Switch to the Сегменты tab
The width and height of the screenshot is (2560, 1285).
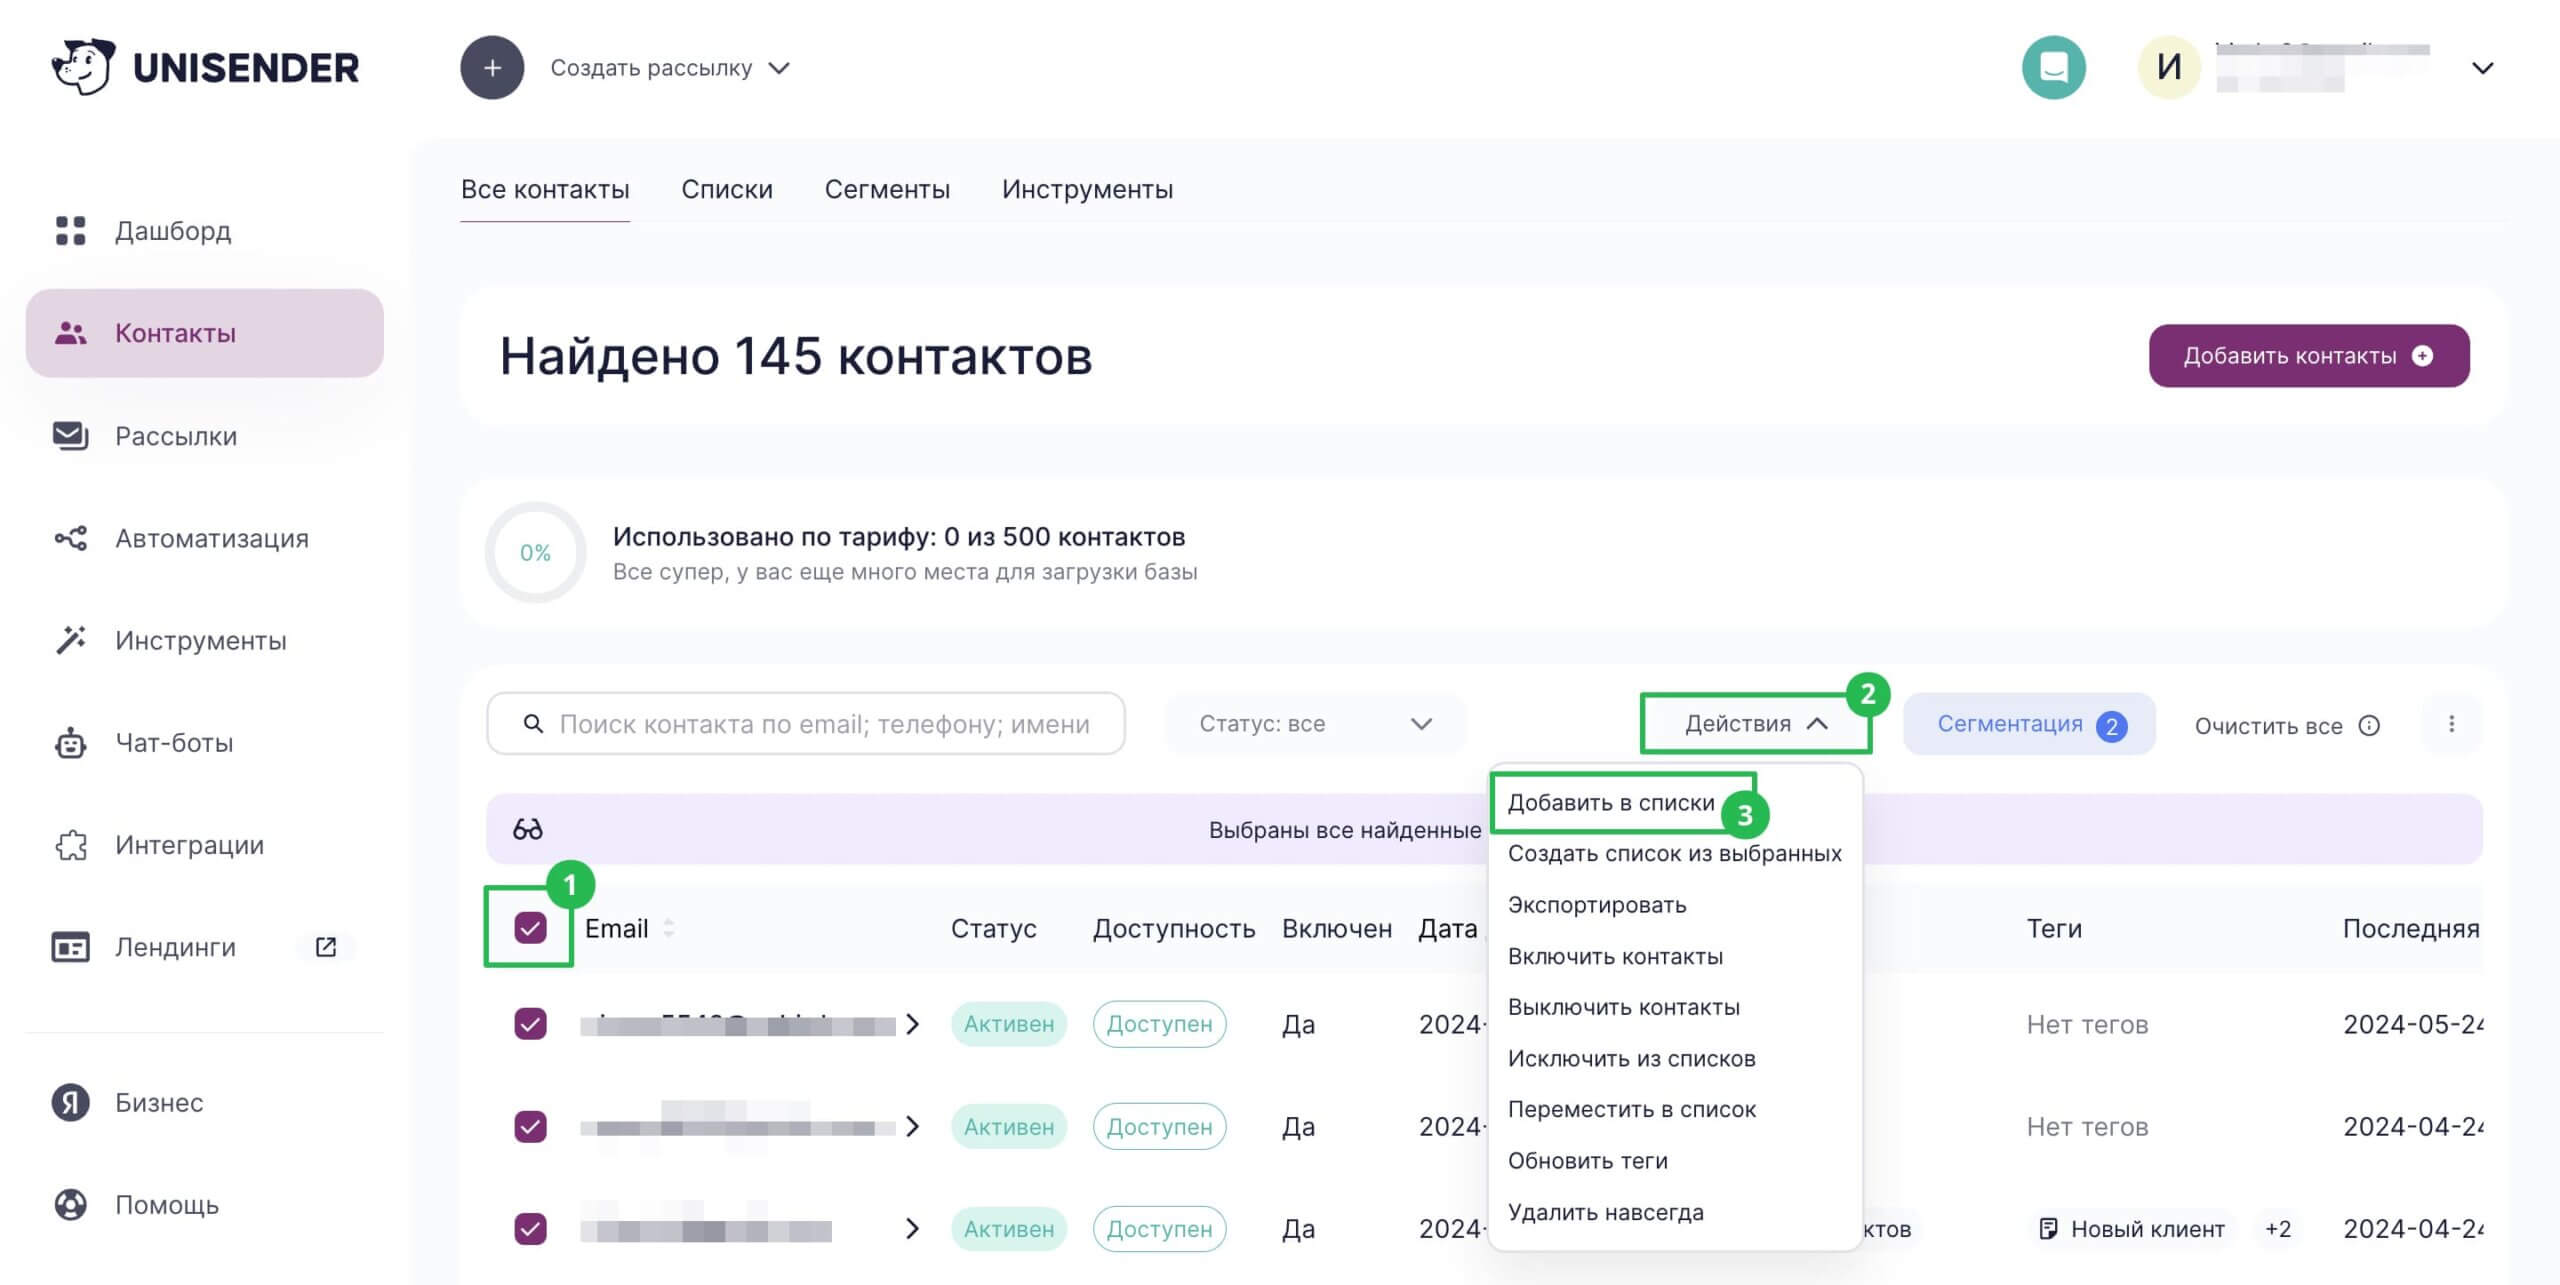[887, 189]
